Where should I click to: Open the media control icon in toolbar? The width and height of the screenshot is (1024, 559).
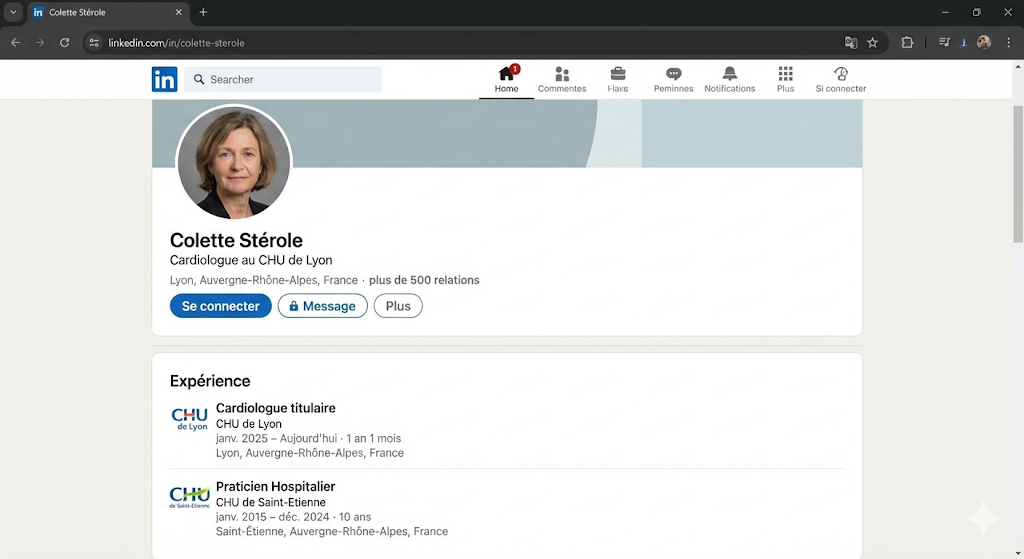(944, 42)
